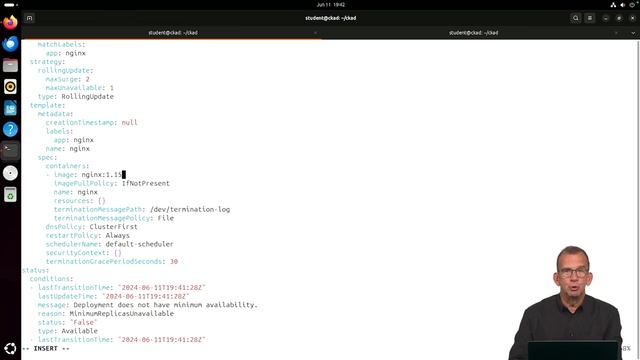Open the Files manager in the dock

pyautogui.click(x=10, y=65)
